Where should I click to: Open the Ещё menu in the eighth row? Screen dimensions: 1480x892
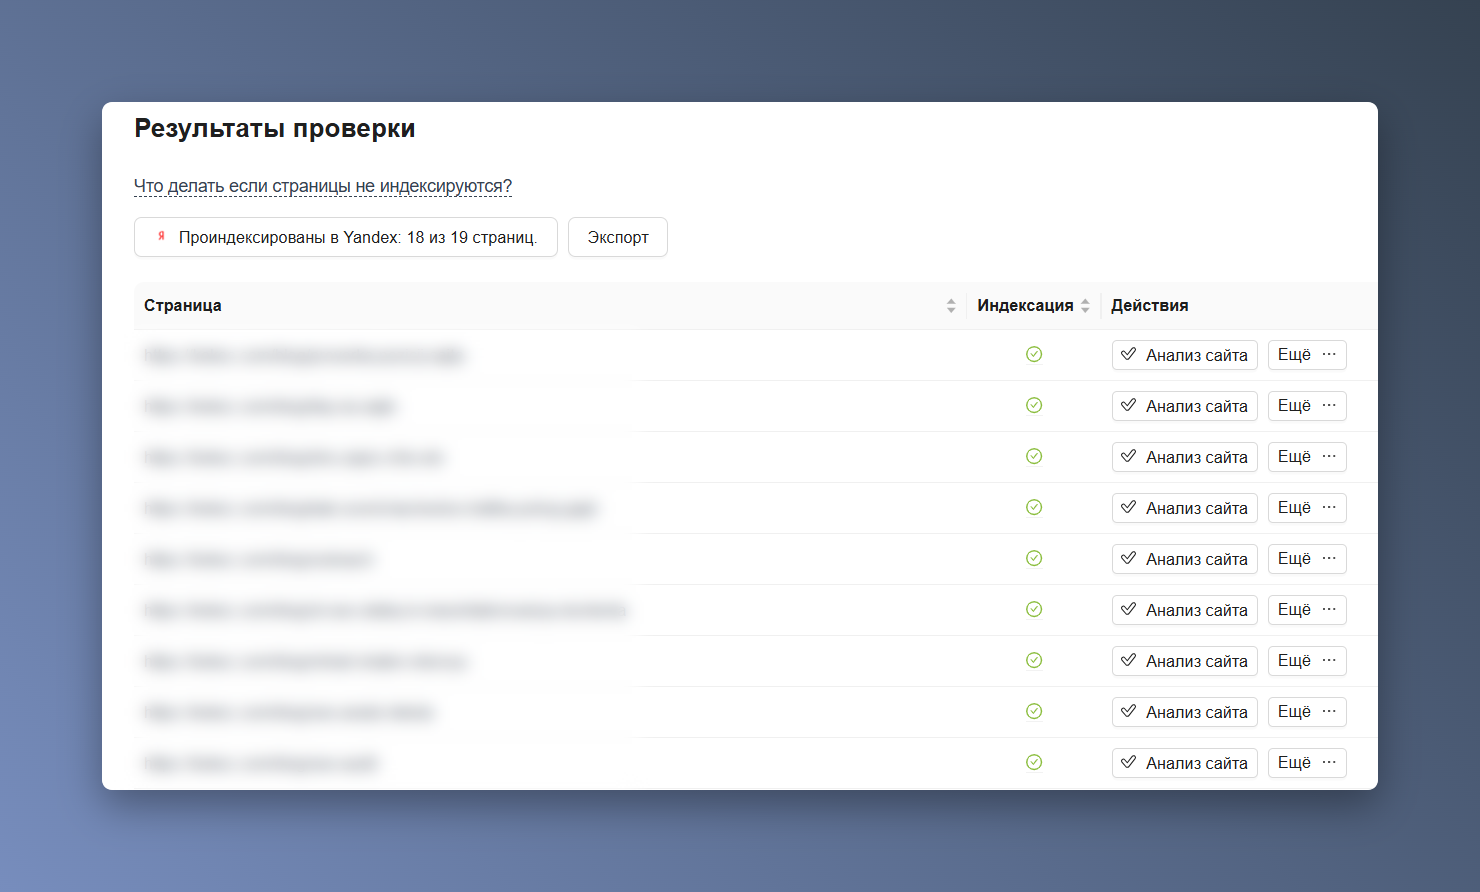click(x=1307, y=712)
